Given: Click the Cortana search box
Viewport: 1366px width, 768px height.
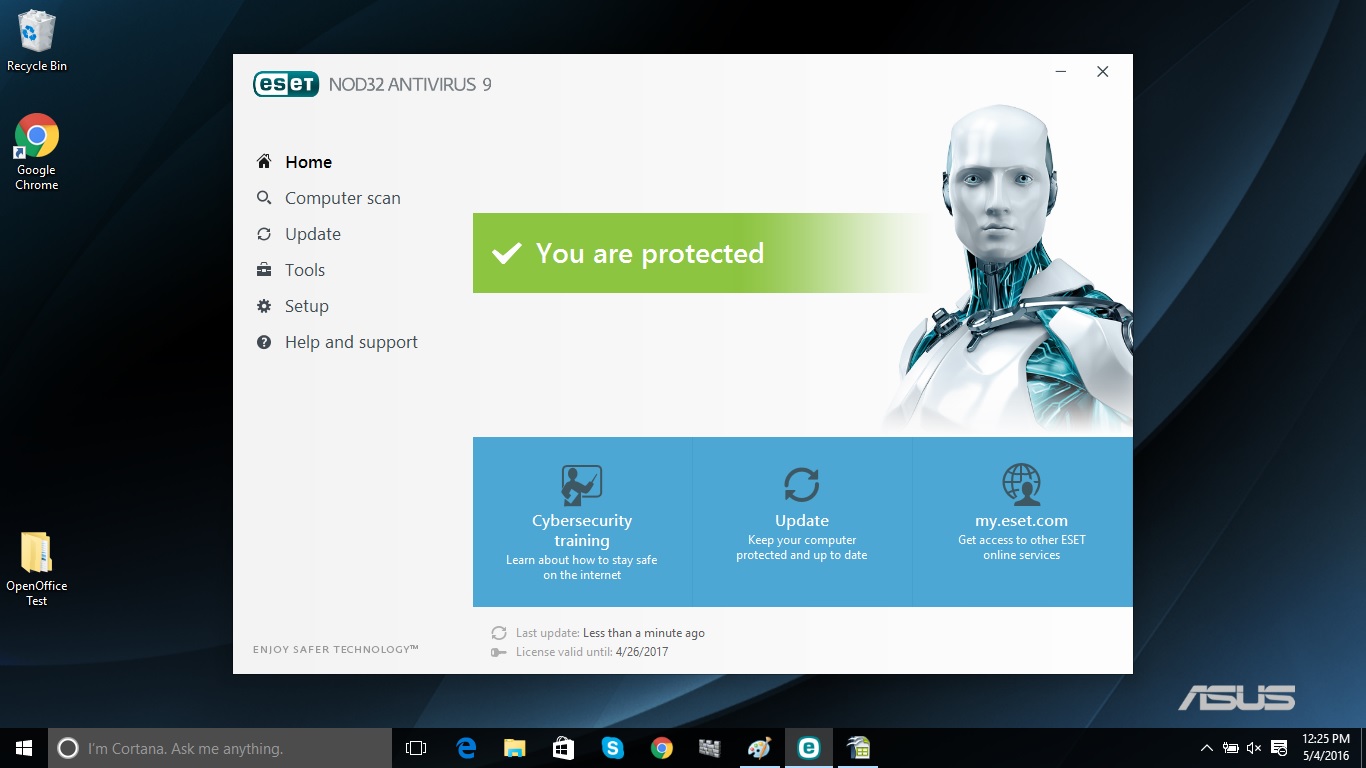Looking at the screenshot, I should click(x=220, y=748).
